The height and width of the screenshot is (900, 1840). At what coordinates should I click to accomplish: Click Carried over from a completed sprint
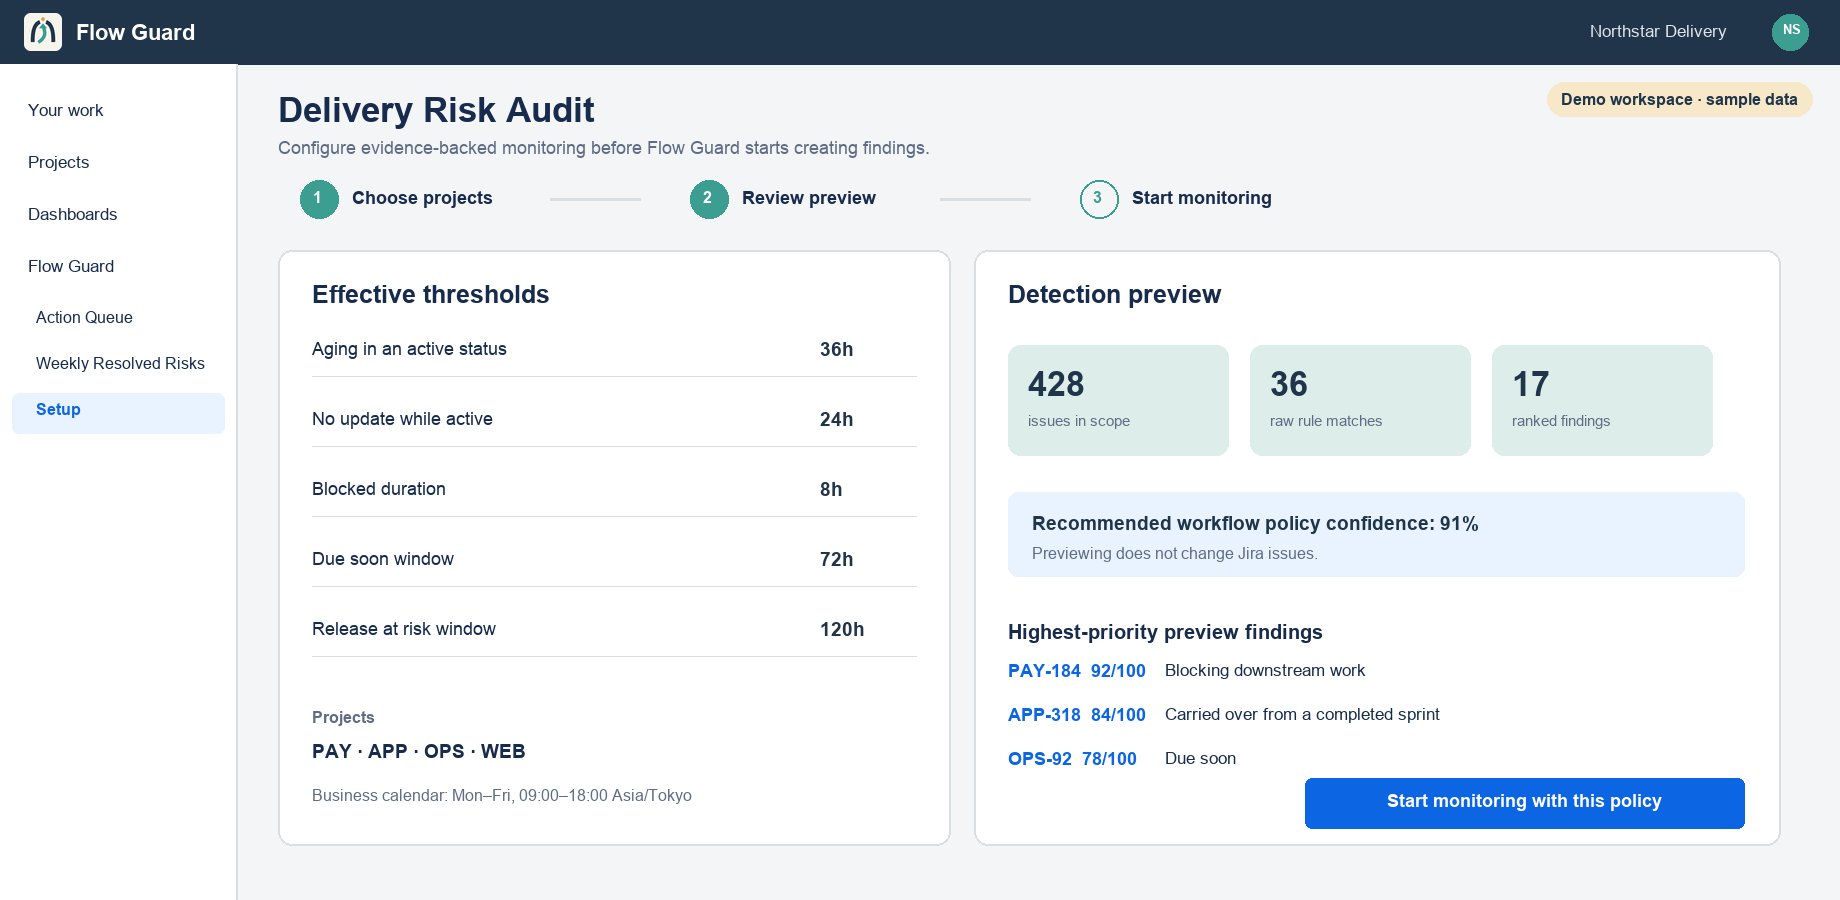(1302, 714)
